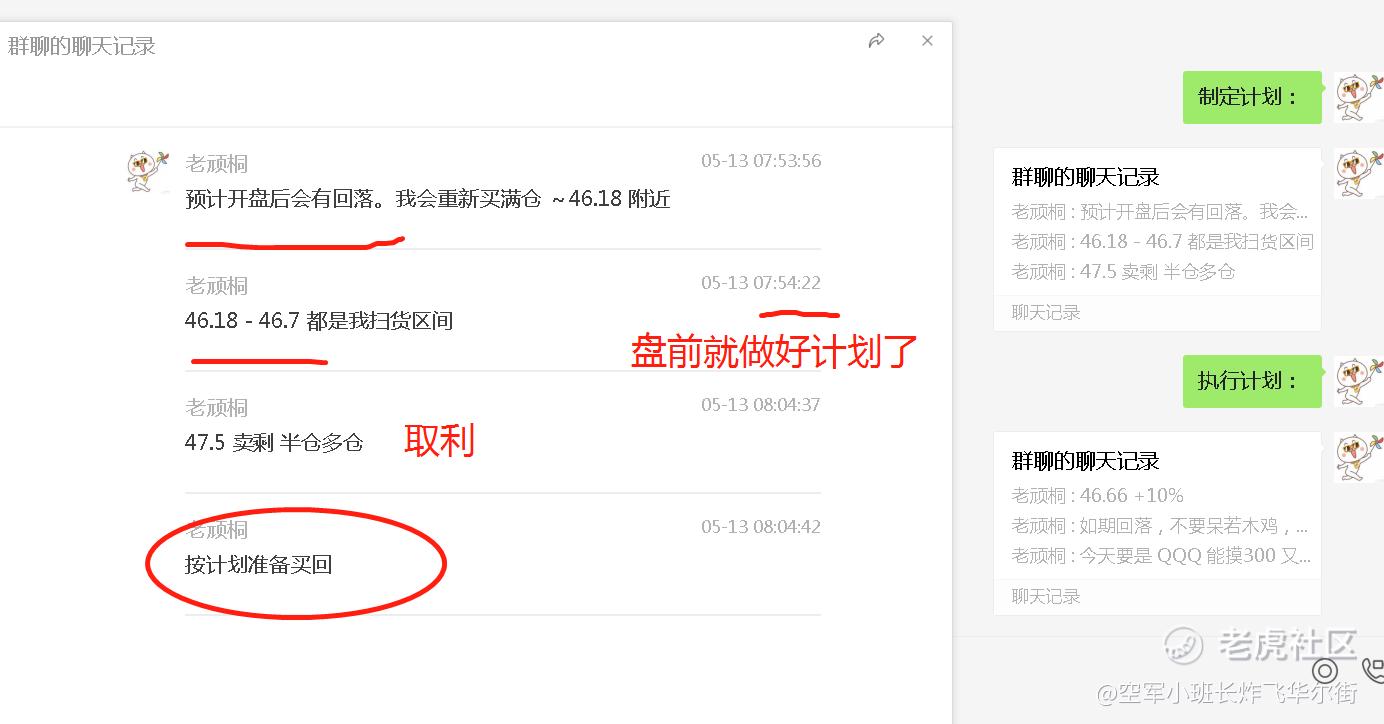Click avatar beside second 群聊的聊天记录 card
The image size is (1384, 724).
pos(1359,458)
